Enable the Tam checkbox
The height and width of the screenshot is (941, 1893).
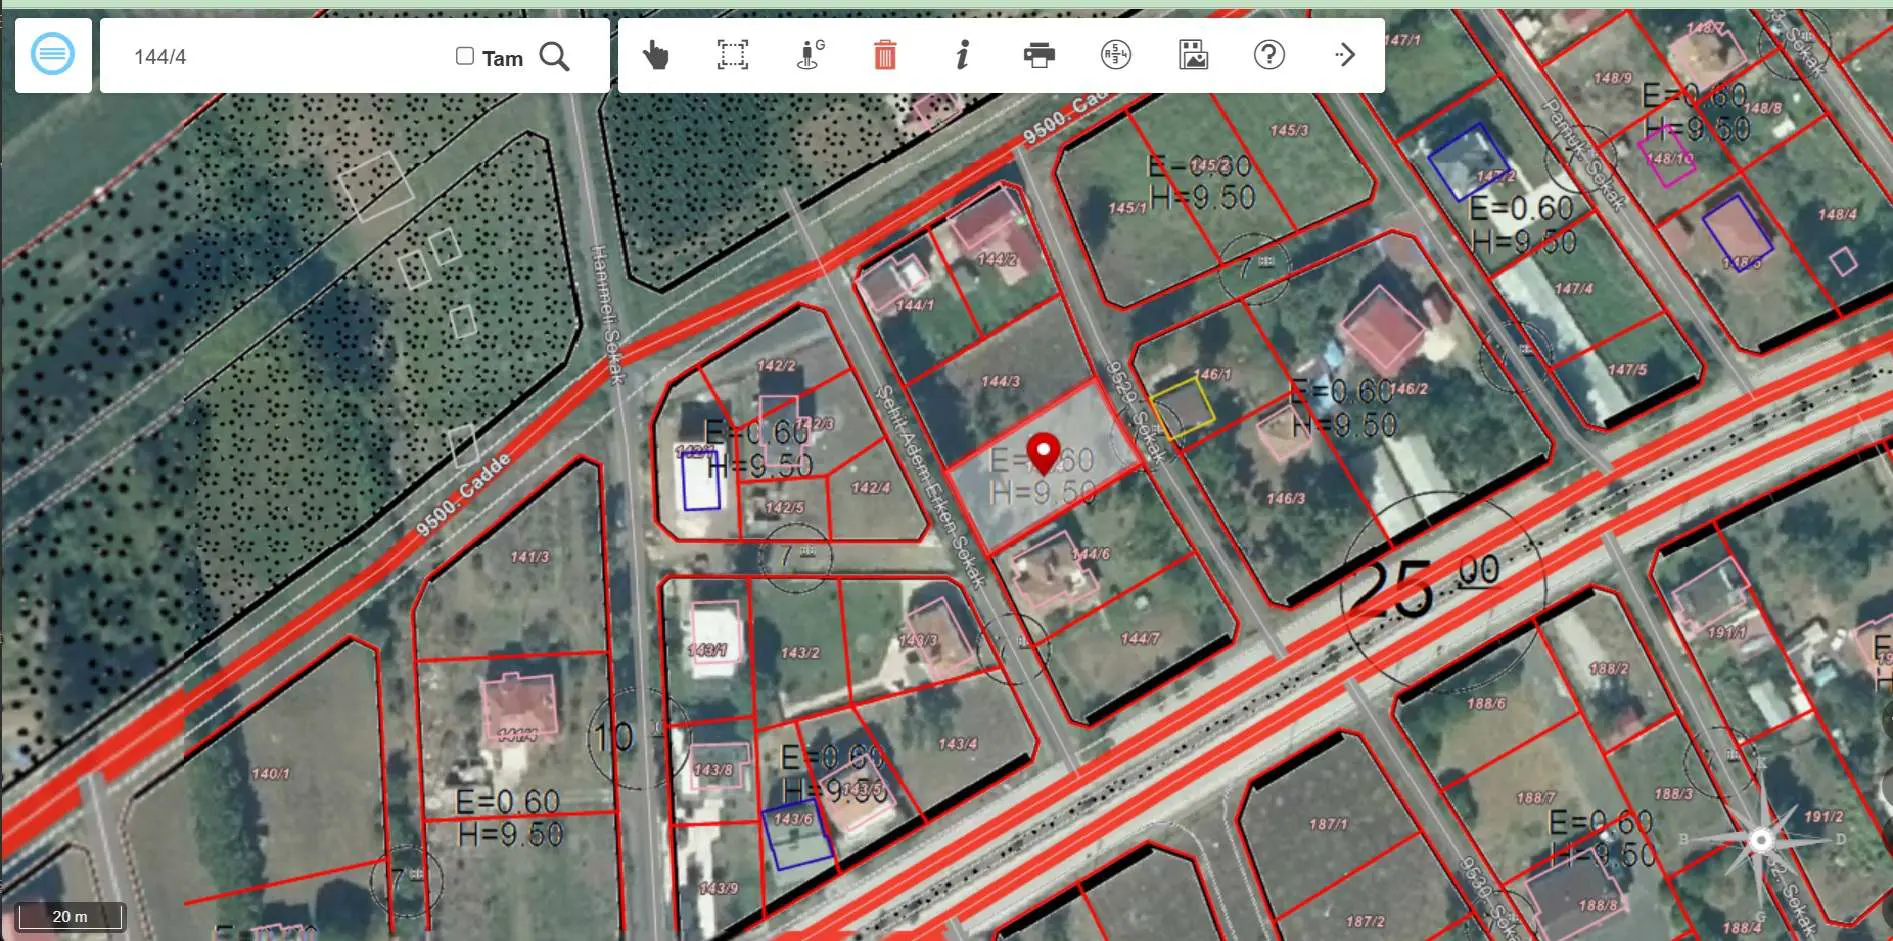464,56
